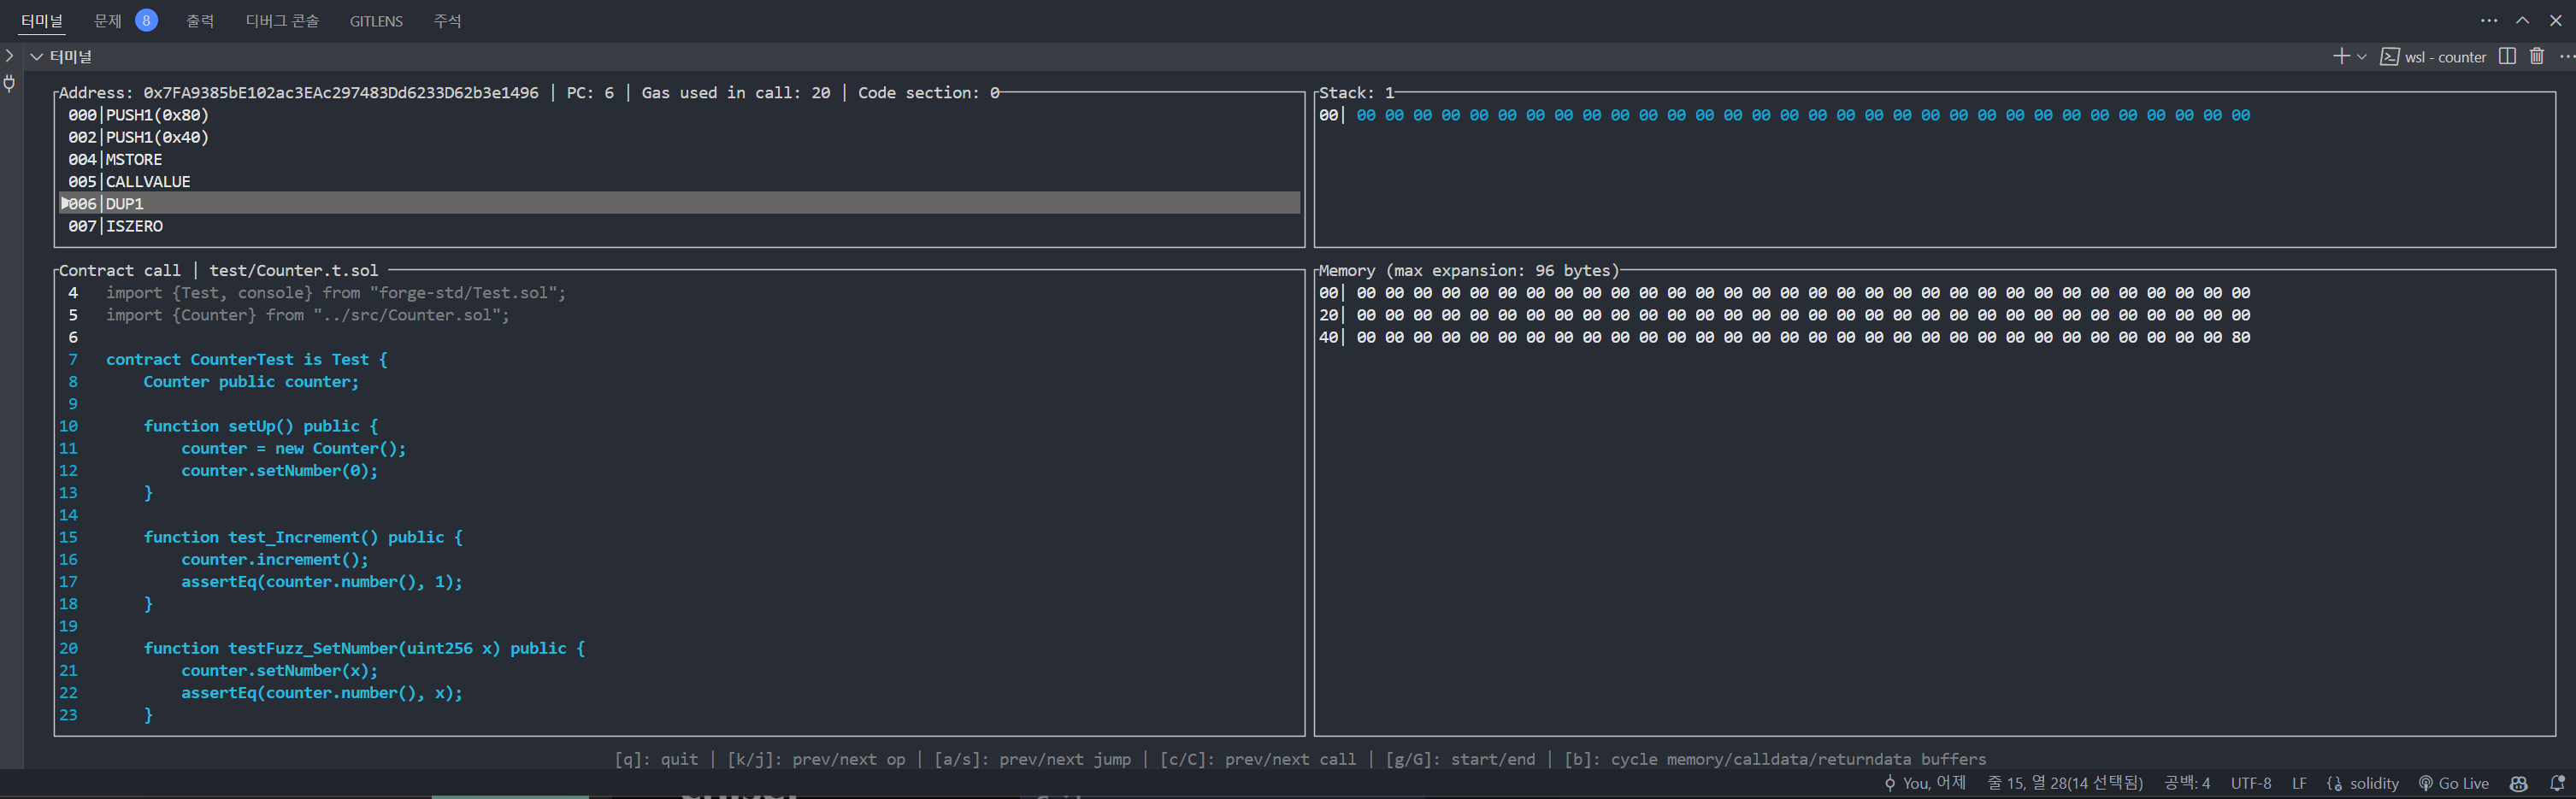Split the terminal
This screenshot has height=799, width=2576.
pyautogui.click(x=2507, y=57)
